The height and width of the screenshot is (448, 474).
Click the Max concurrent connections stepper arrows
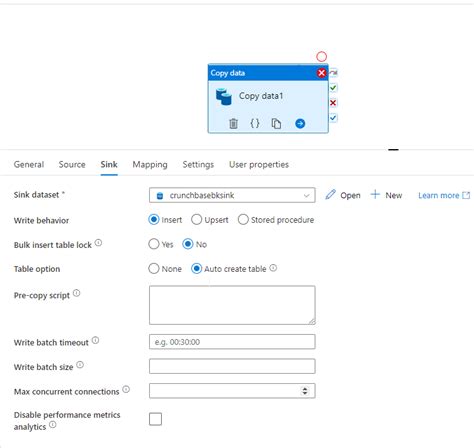[x=305, y=391]
